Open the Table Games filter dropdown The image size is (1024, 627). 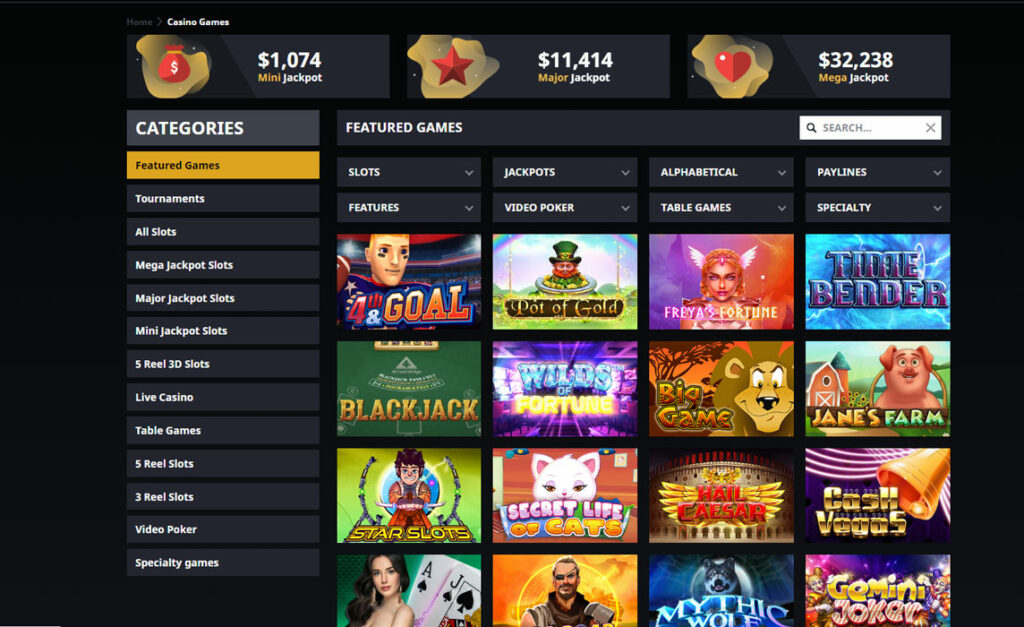point(722,208)
